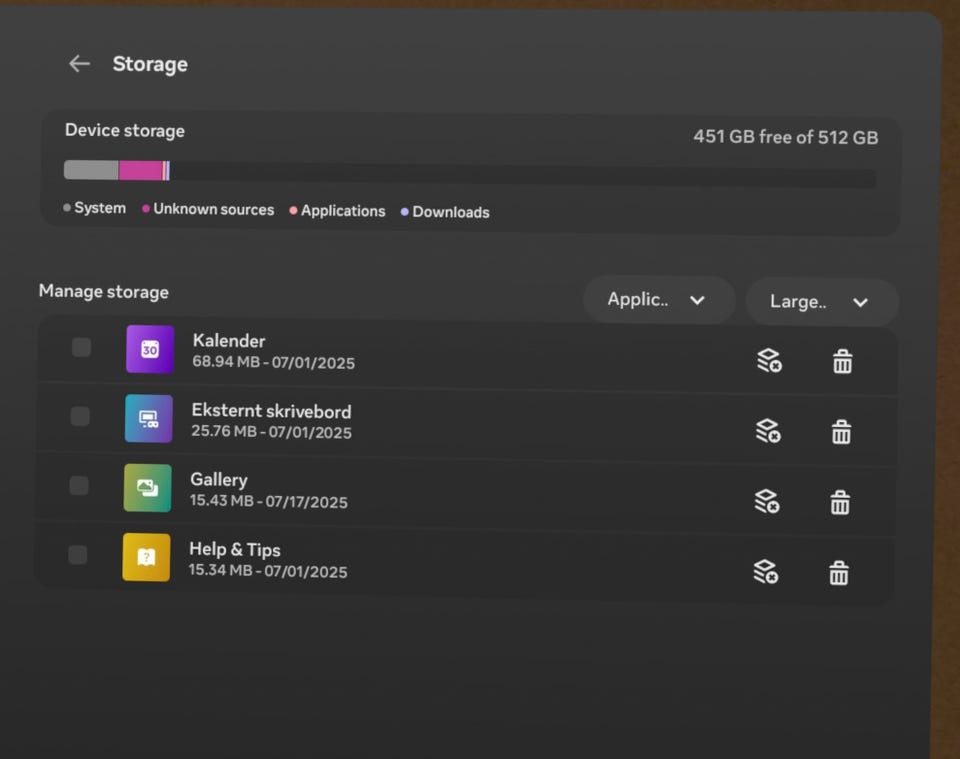Viewport: 960px width, 759px height.
Task: Clear Help & Tips app data icon
Action: (765, 572)
